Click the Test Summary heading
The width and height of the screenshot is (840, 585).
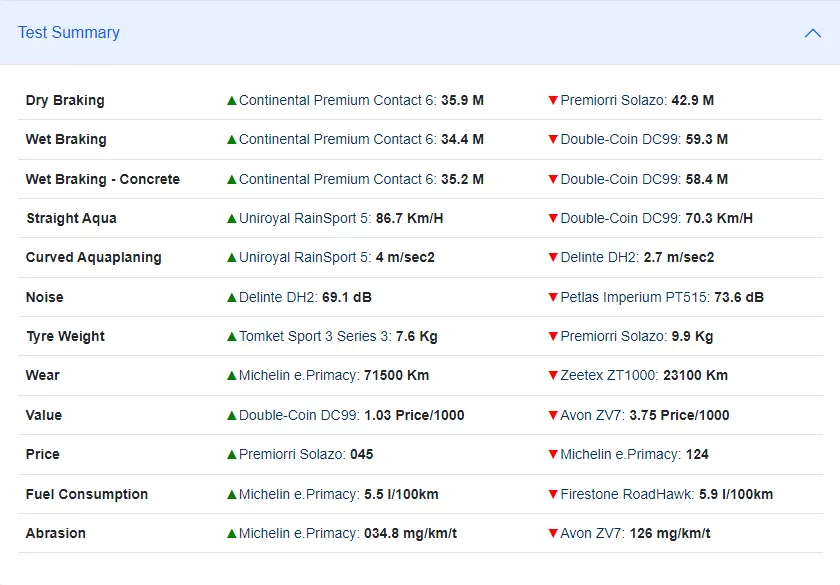point(69,32)
